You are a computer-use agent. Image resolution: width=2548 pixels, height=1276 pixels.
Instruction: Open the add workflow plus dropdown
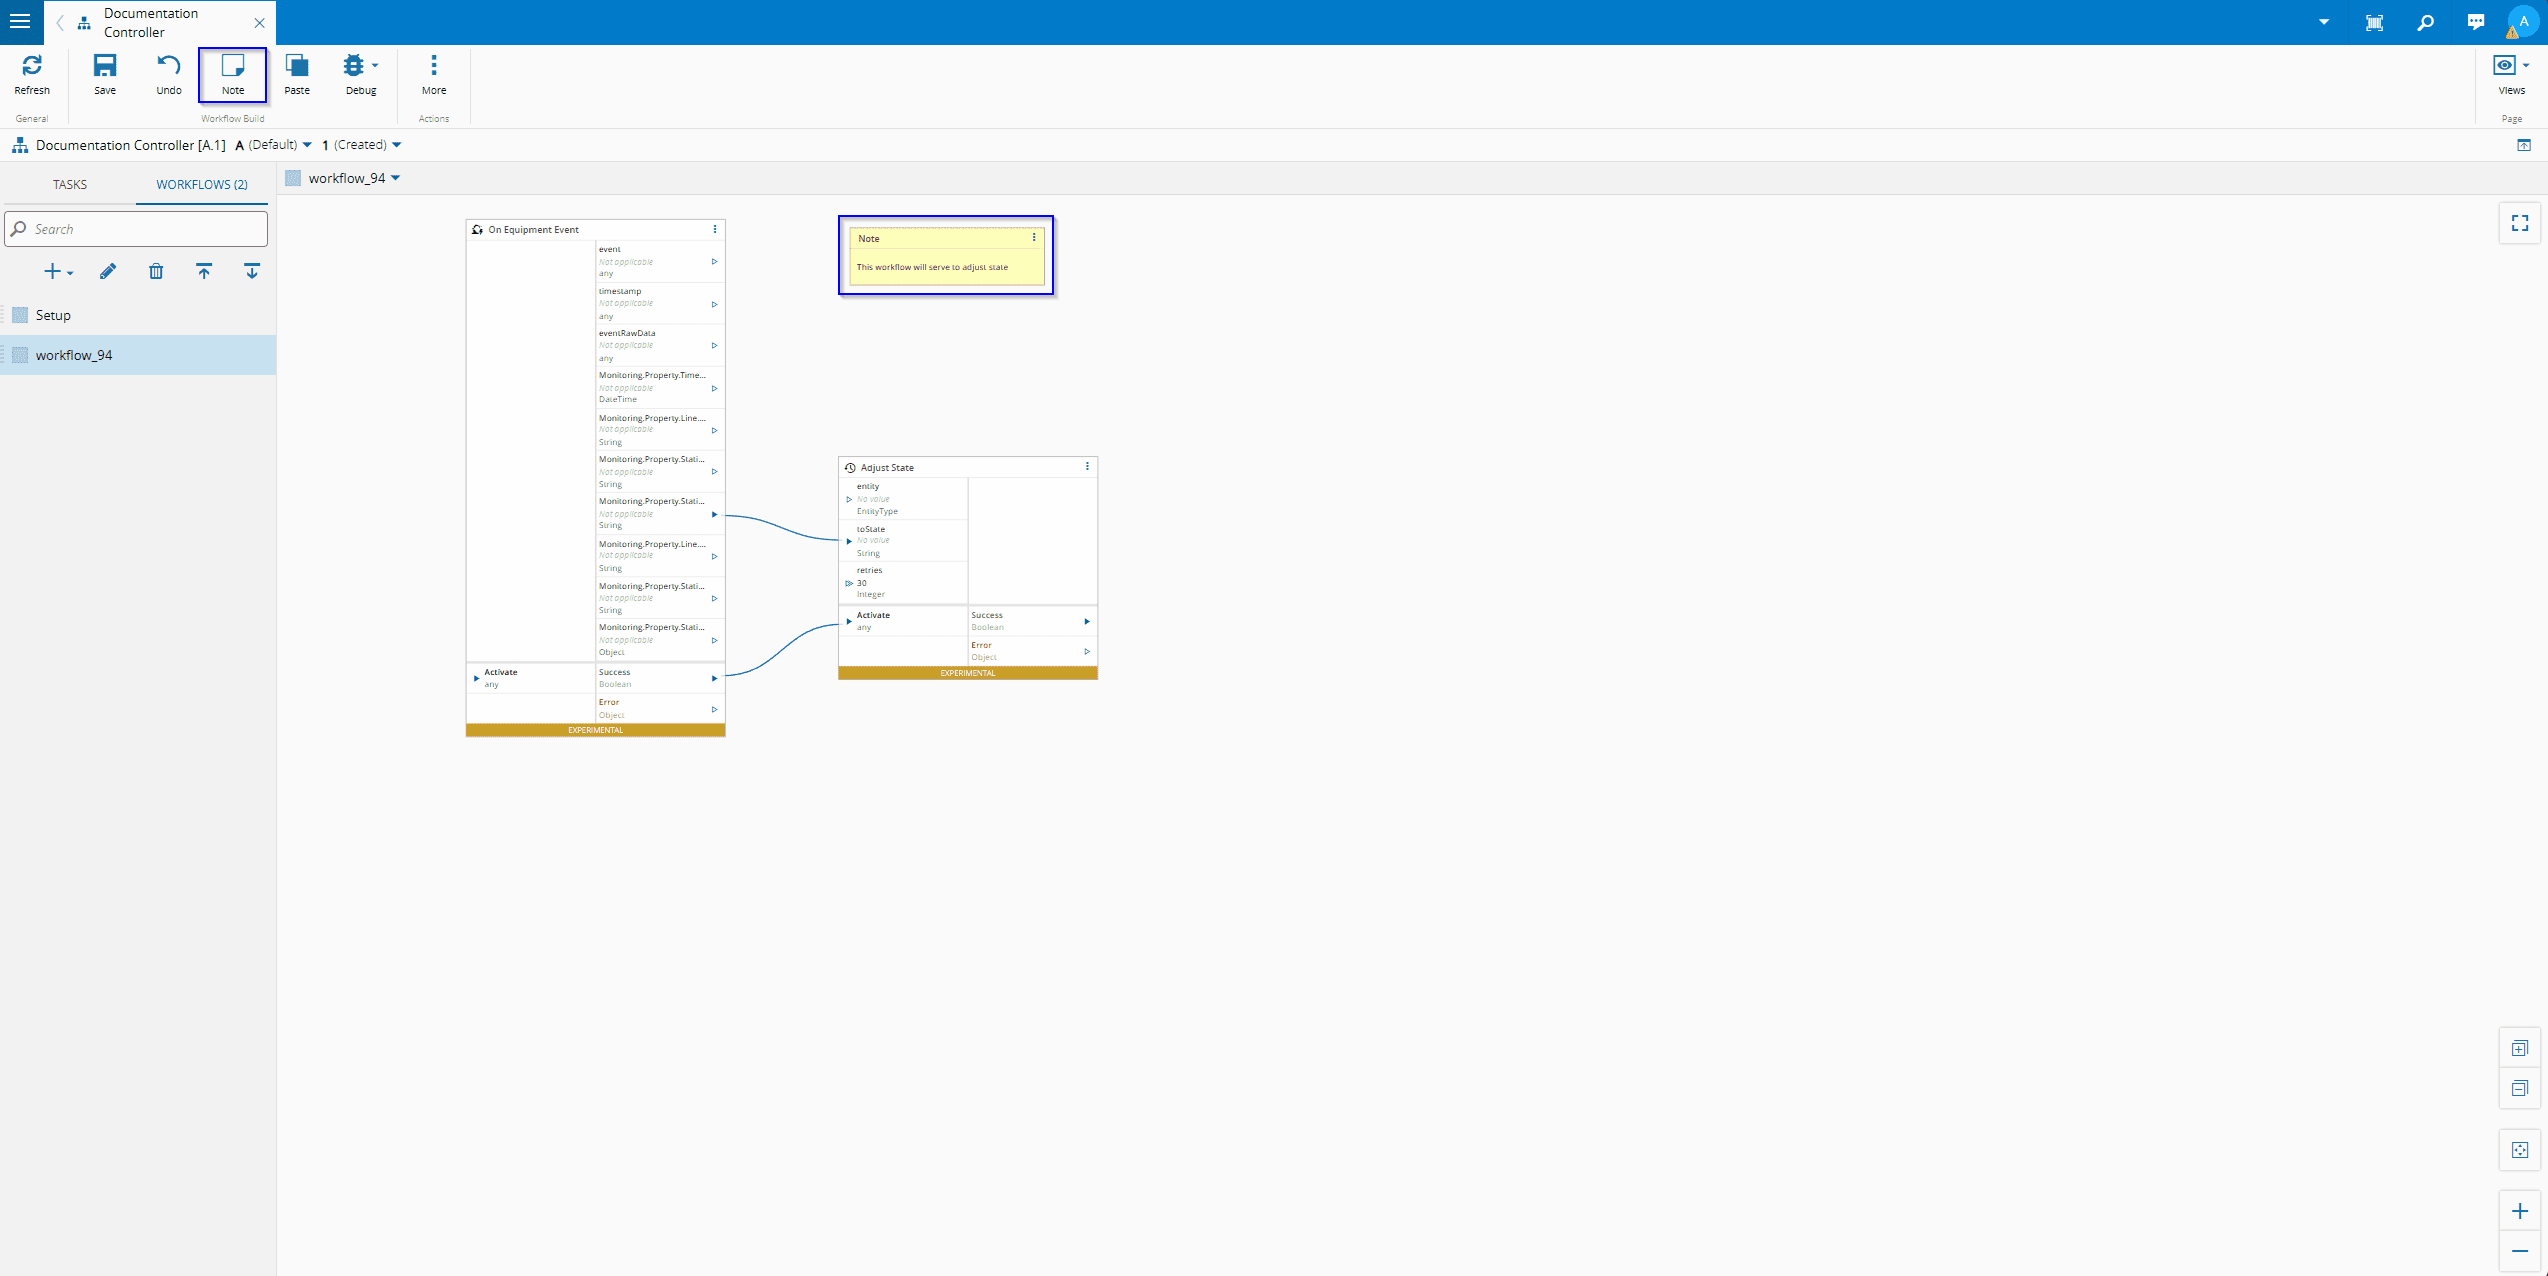(x=59, y=272)
